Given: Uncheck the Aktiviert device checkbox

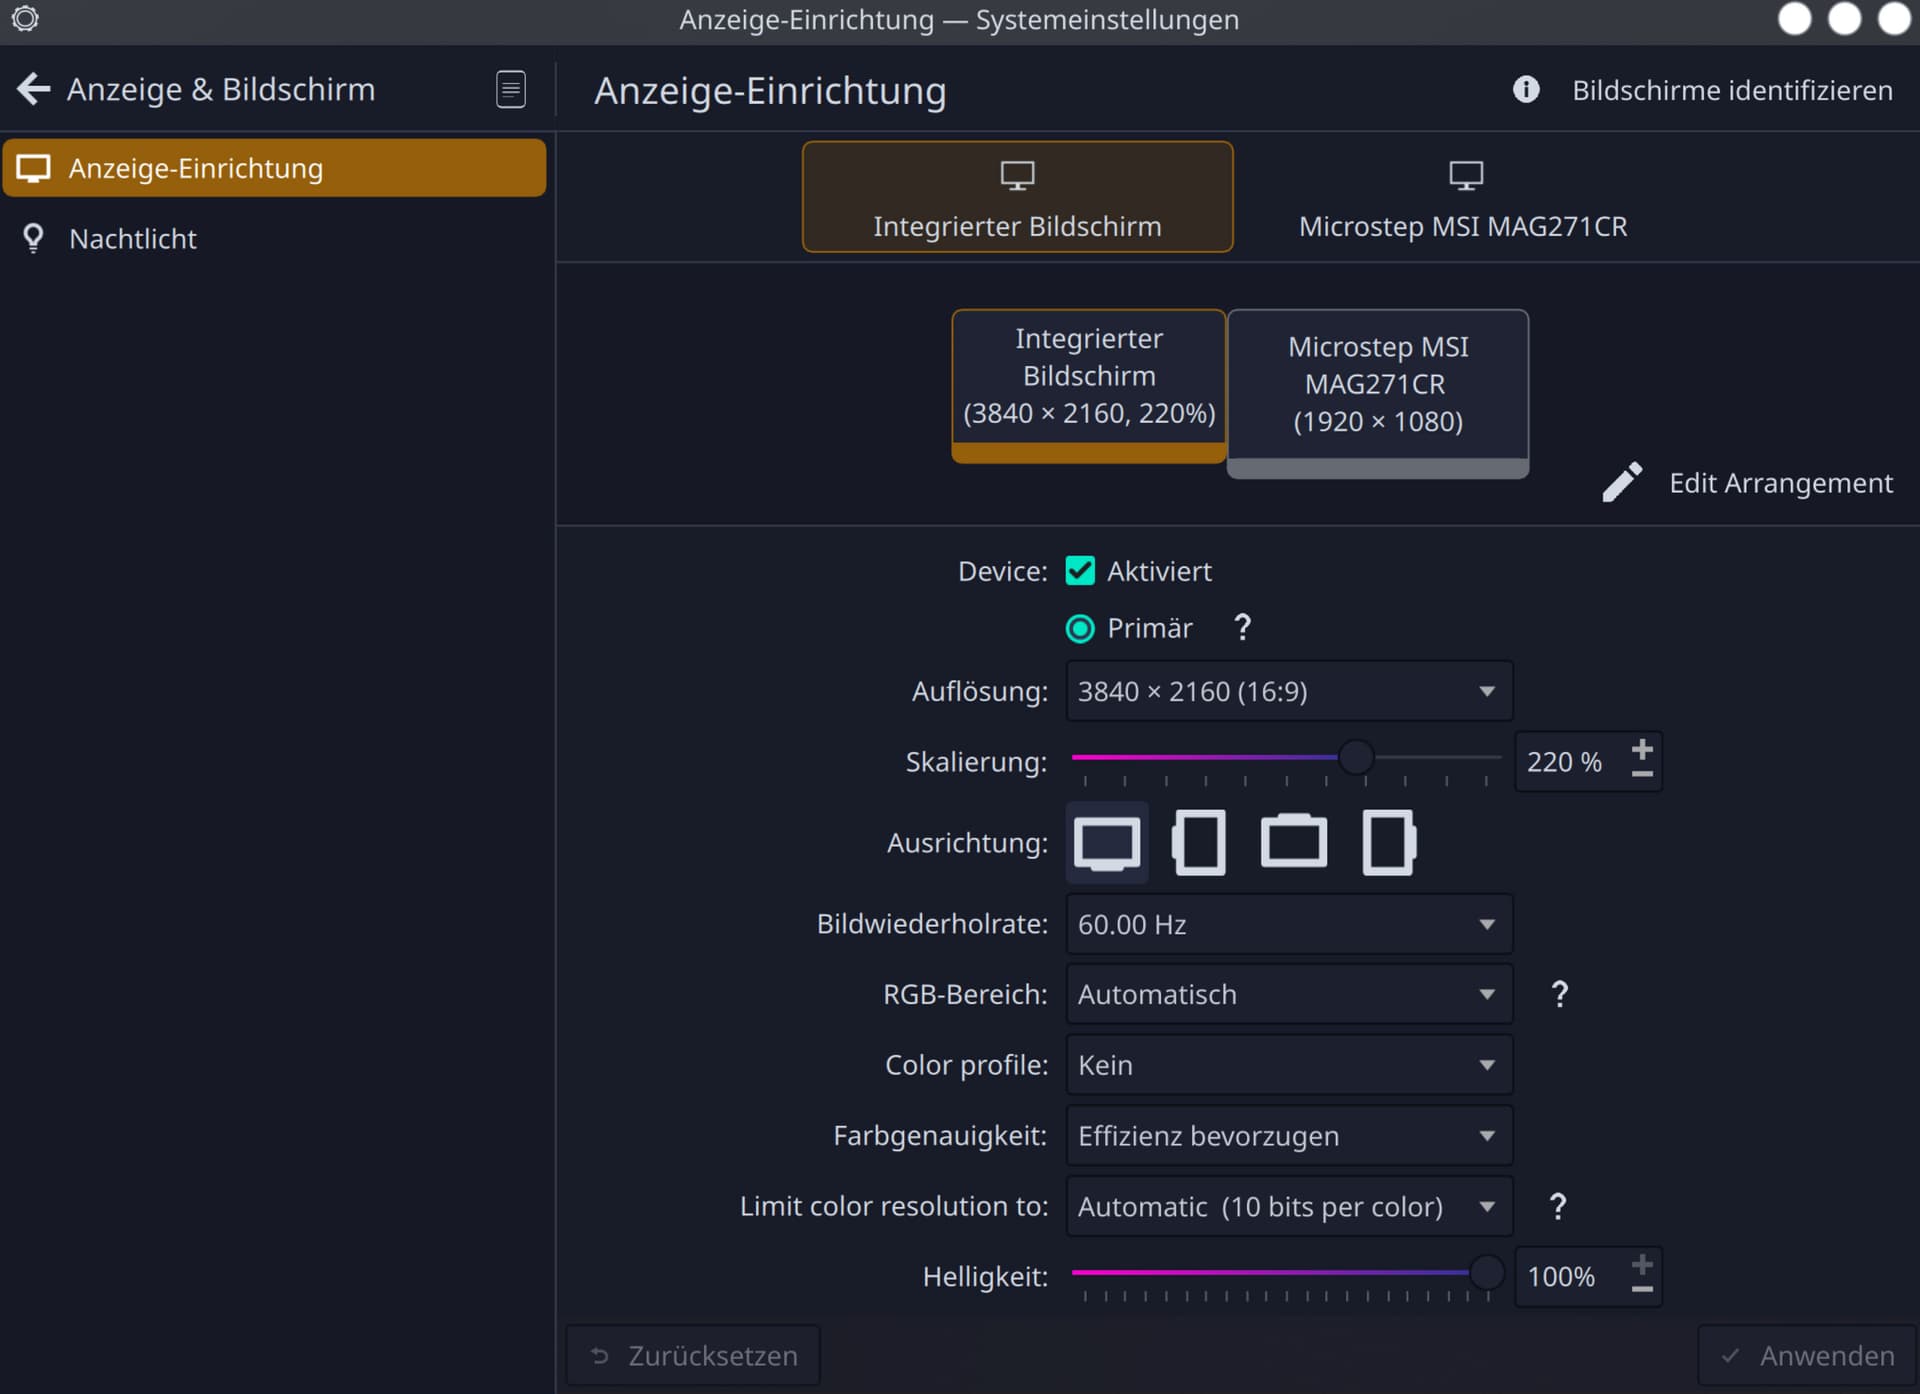Looking at the screenshot, I should (1080, 570).
